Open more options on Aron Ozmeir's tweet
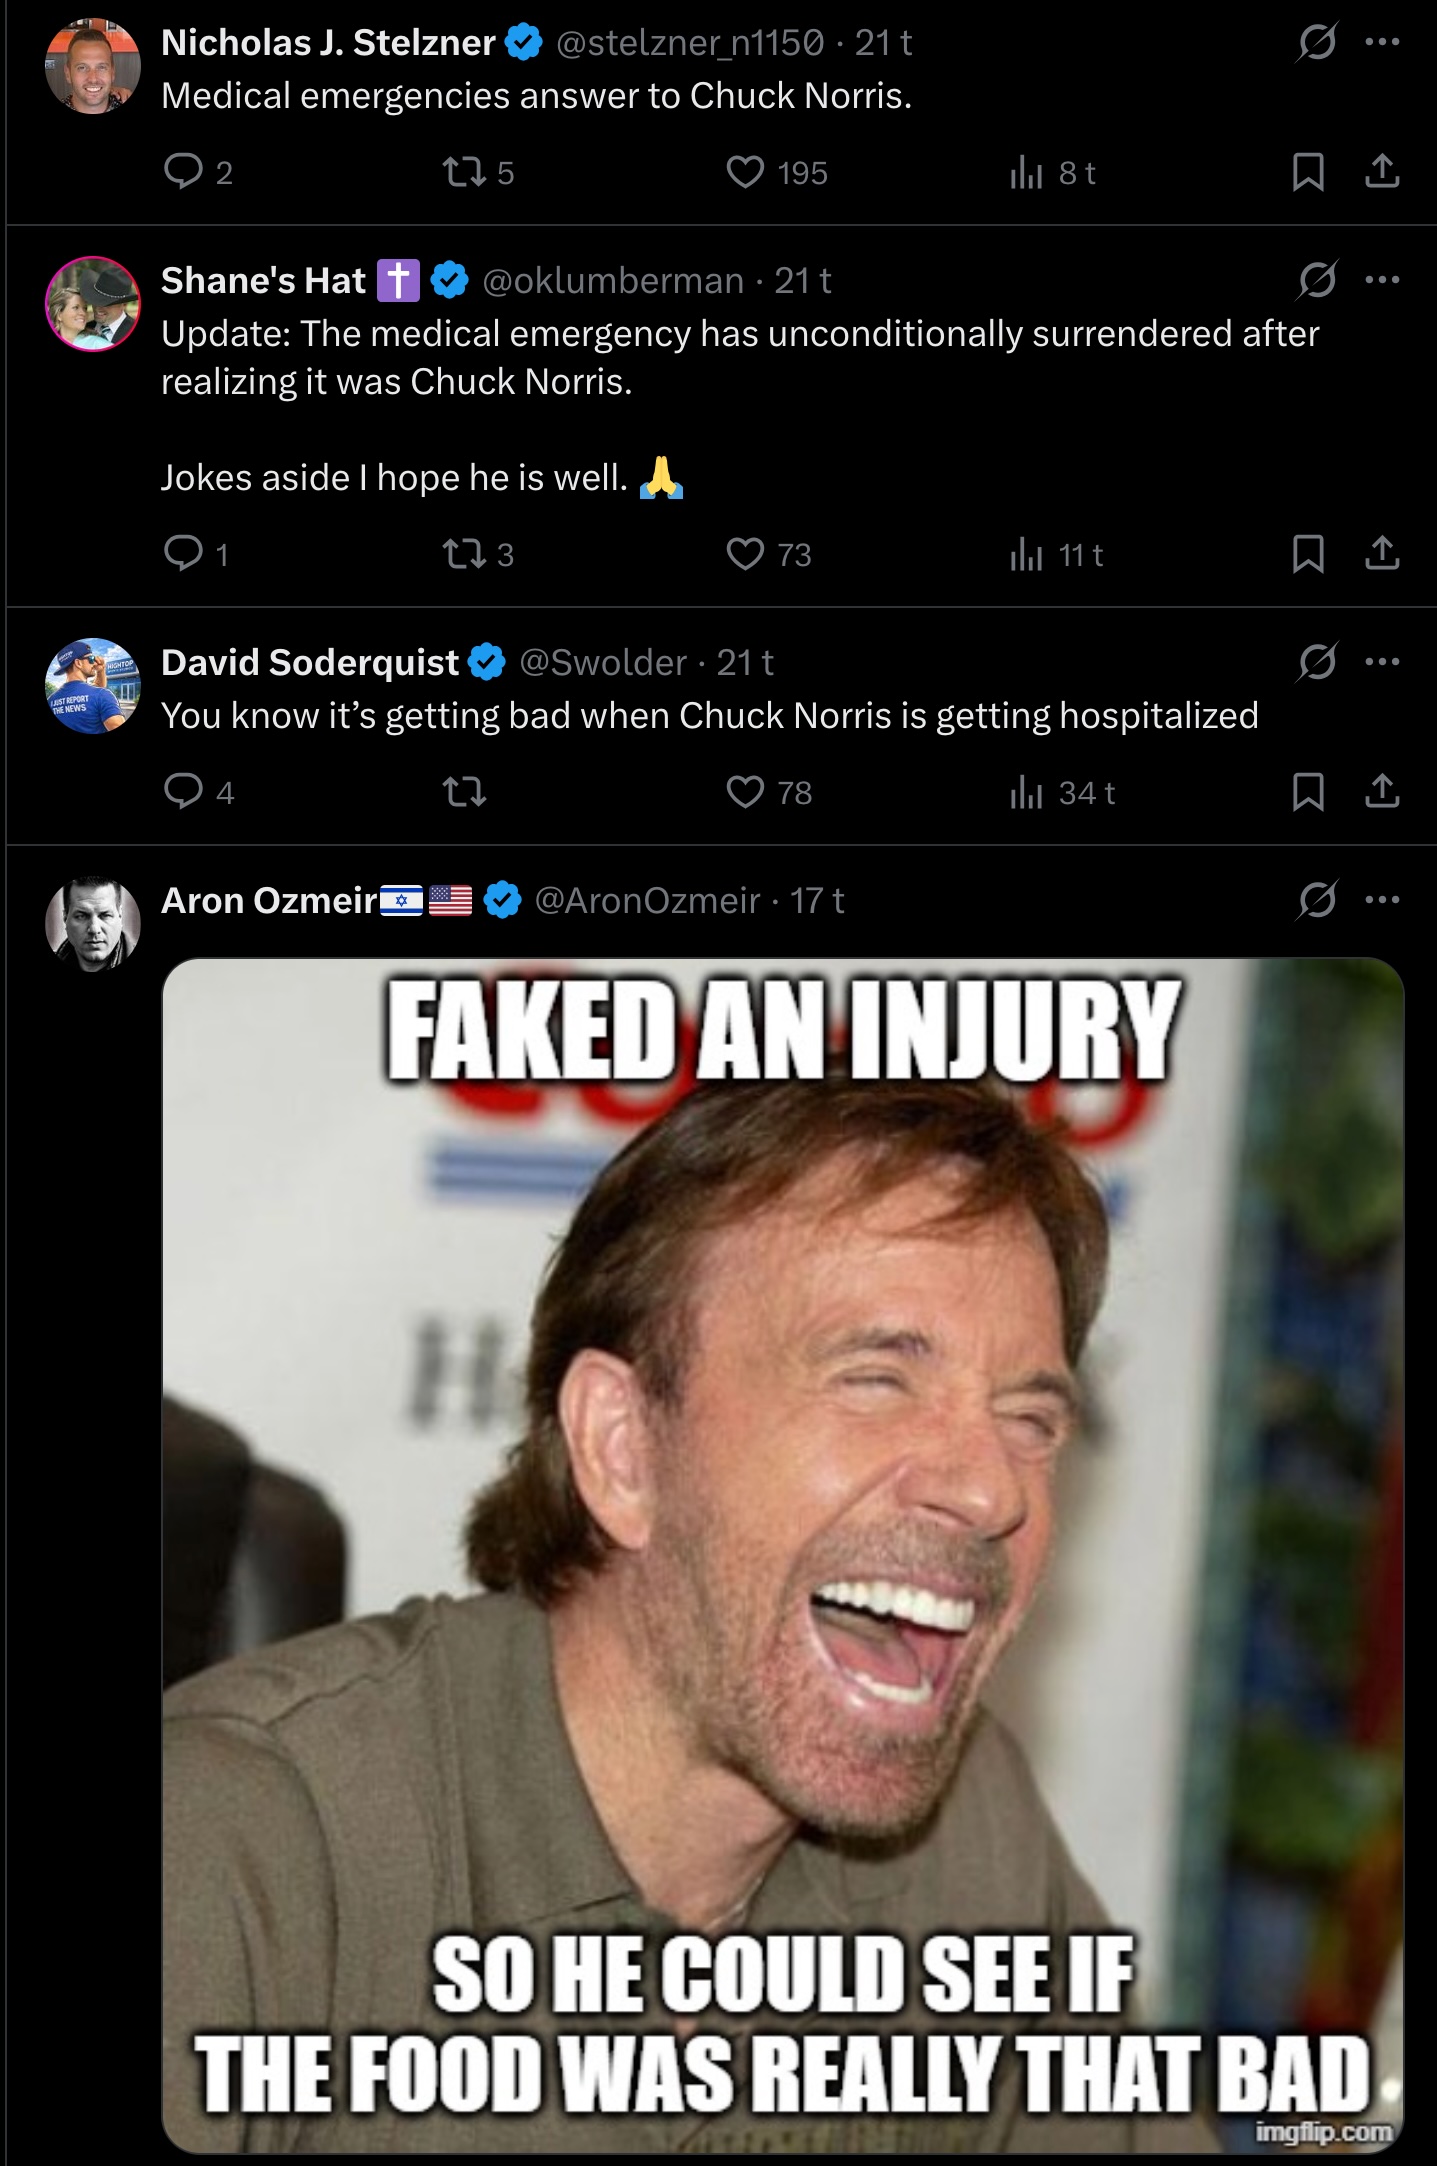Image resolution: width=1437 pixels, height=2166 pixels. (x=1382, y=900)
